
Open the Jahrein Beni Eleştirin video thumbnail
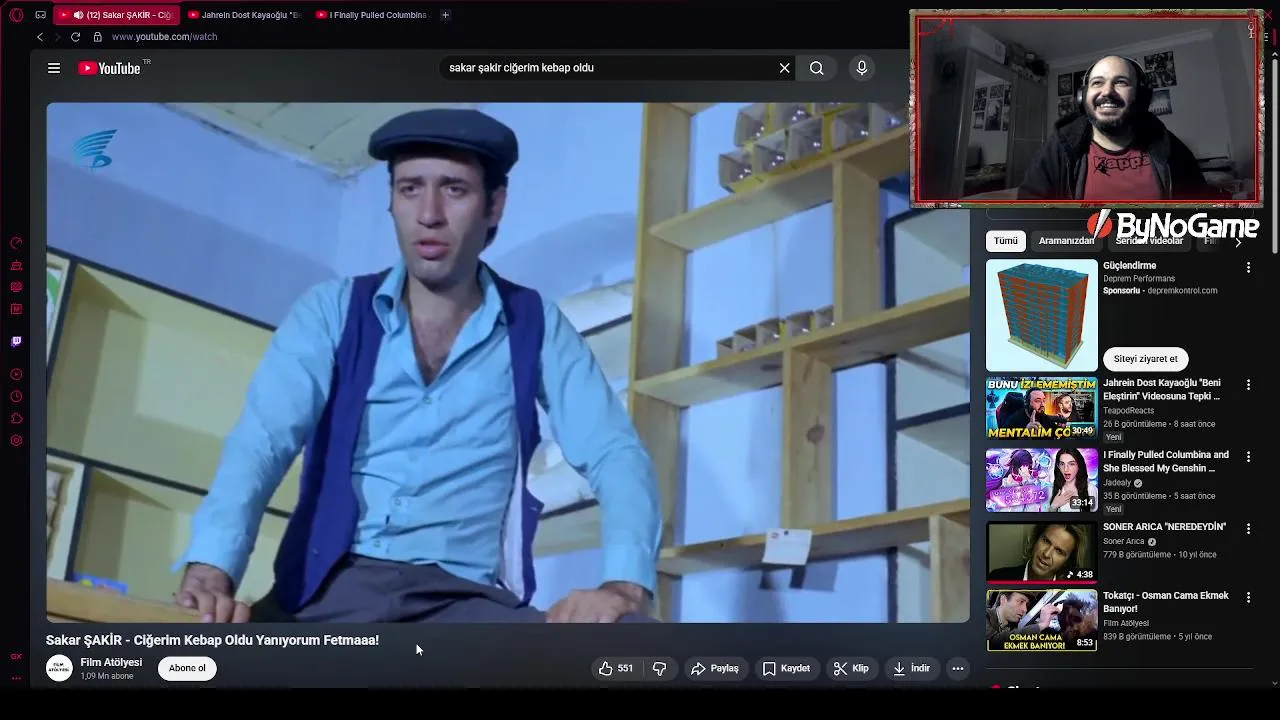click(1042, 408)
